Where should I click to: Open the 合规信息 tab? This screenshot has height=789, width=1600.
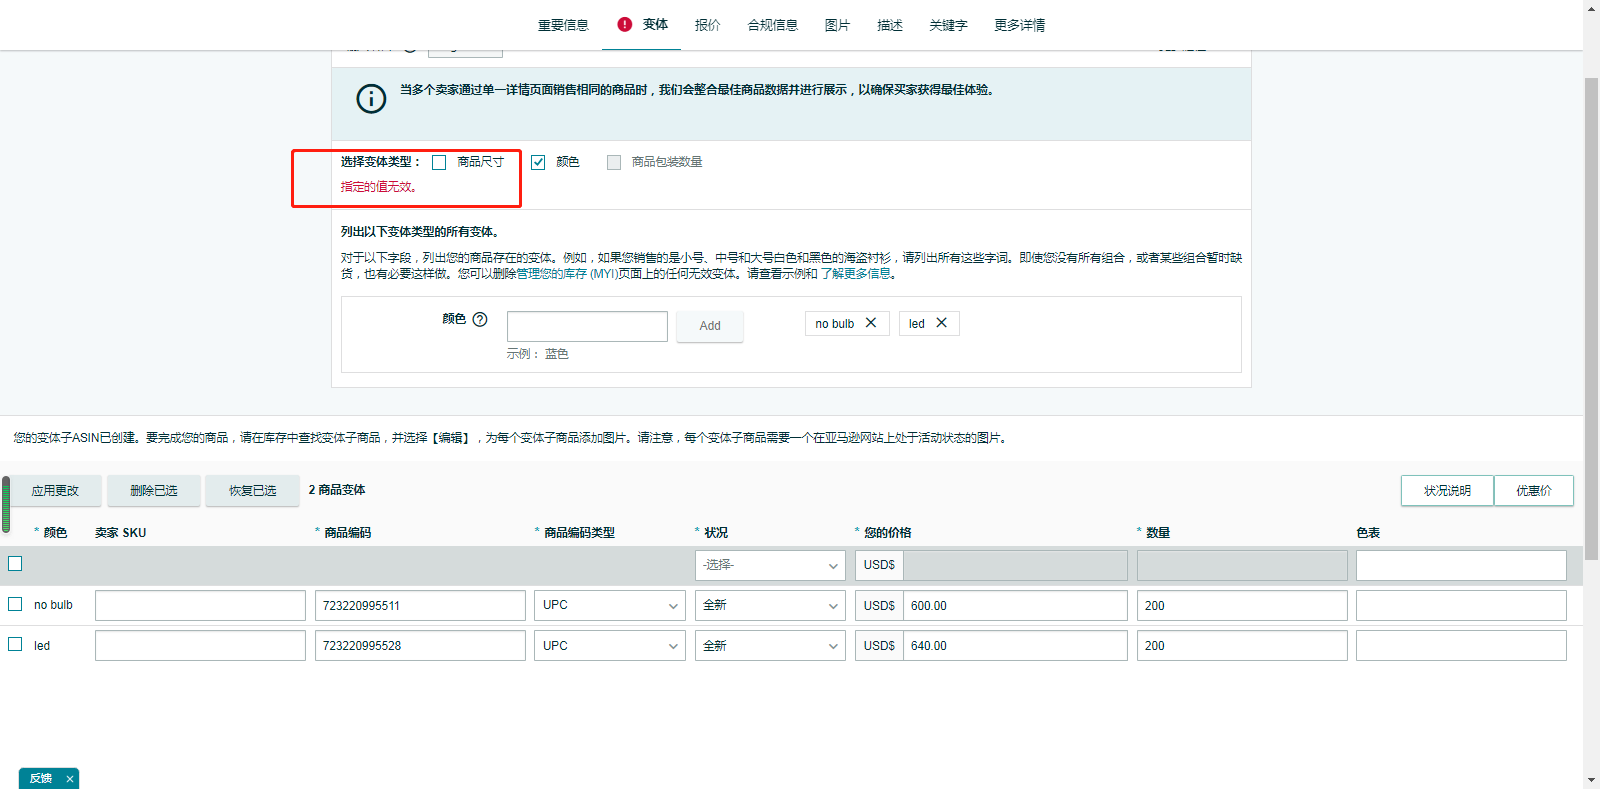click(x=773, y=25)
